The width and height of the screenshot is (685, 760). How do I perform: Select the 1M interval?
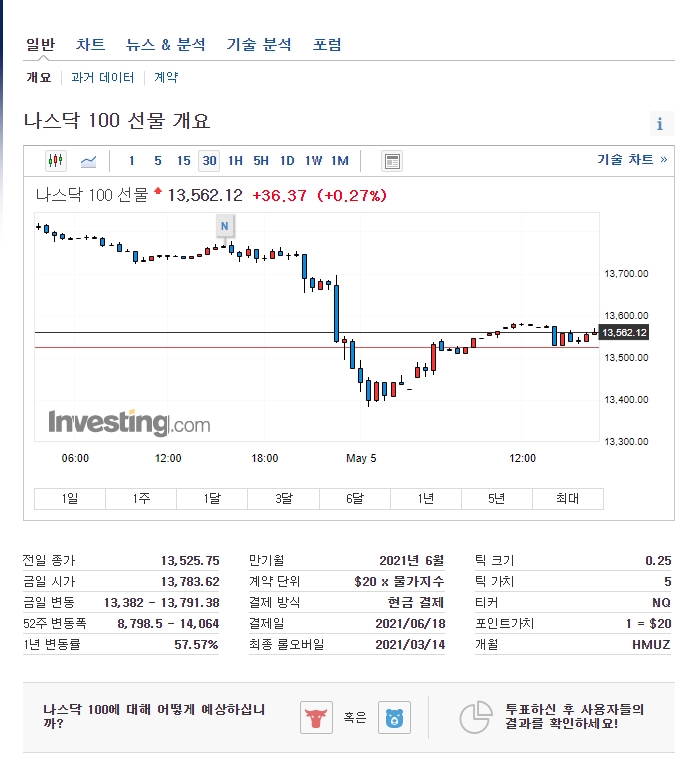click(x=340, y=161)
